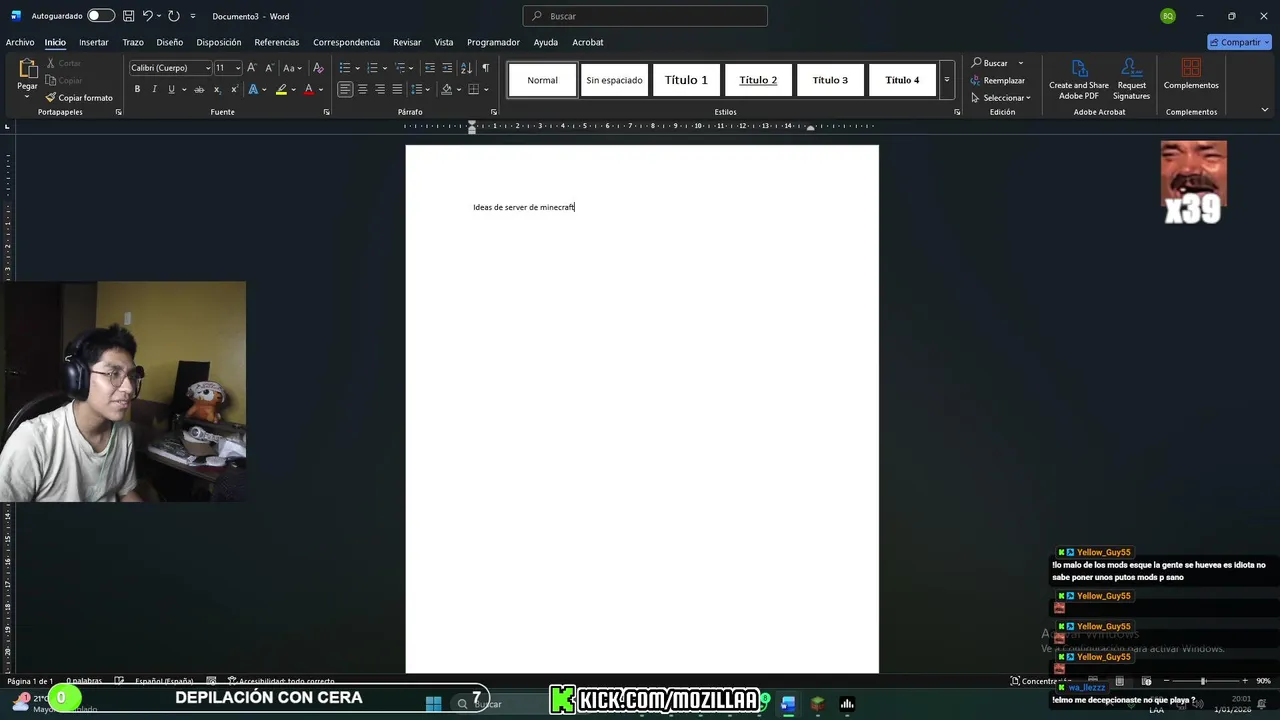
Task: Apply the Normal style
Action: (543, 80)
